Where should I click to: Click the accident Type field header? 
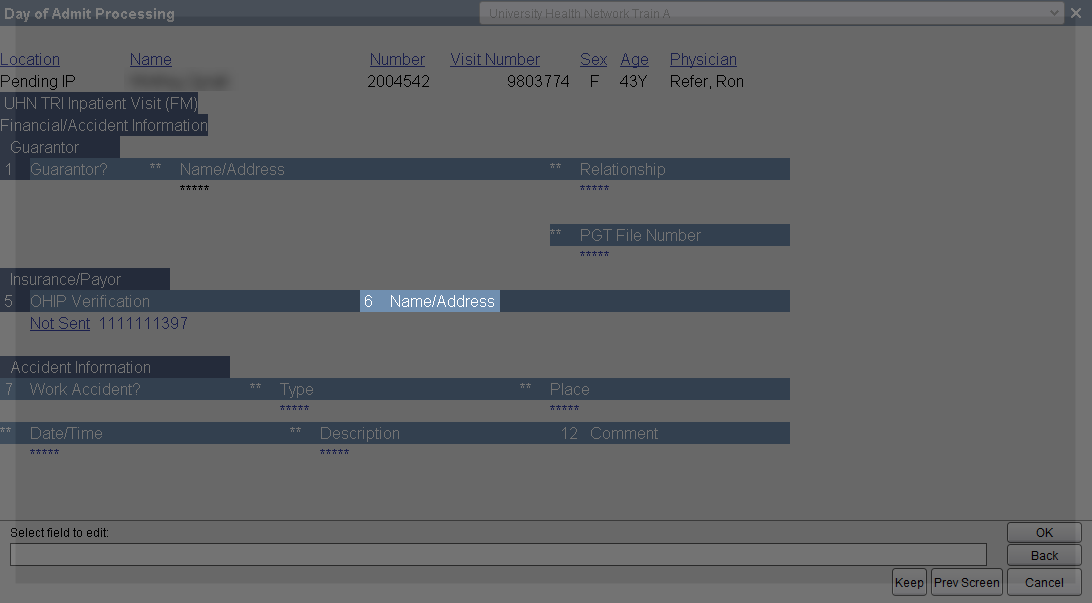(x=297, y=389)
